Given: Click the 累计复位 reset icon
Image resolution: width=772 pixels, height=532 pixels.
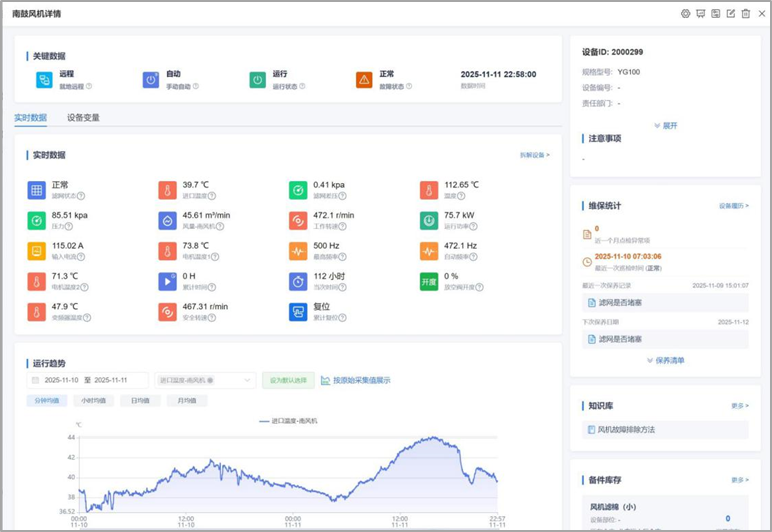Looking at the screenshot, I should tap(298, 312).
